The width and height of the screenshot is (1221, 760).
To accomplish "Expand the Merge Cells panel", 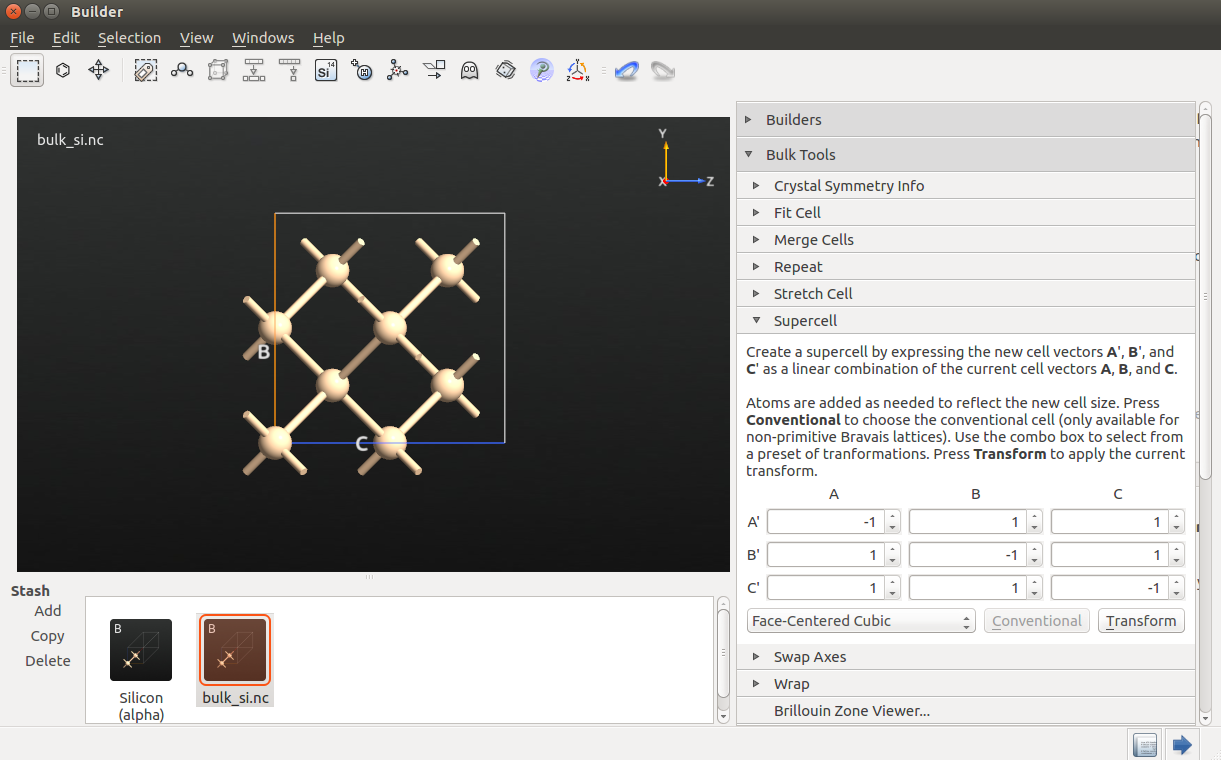I will pos(966,240).
